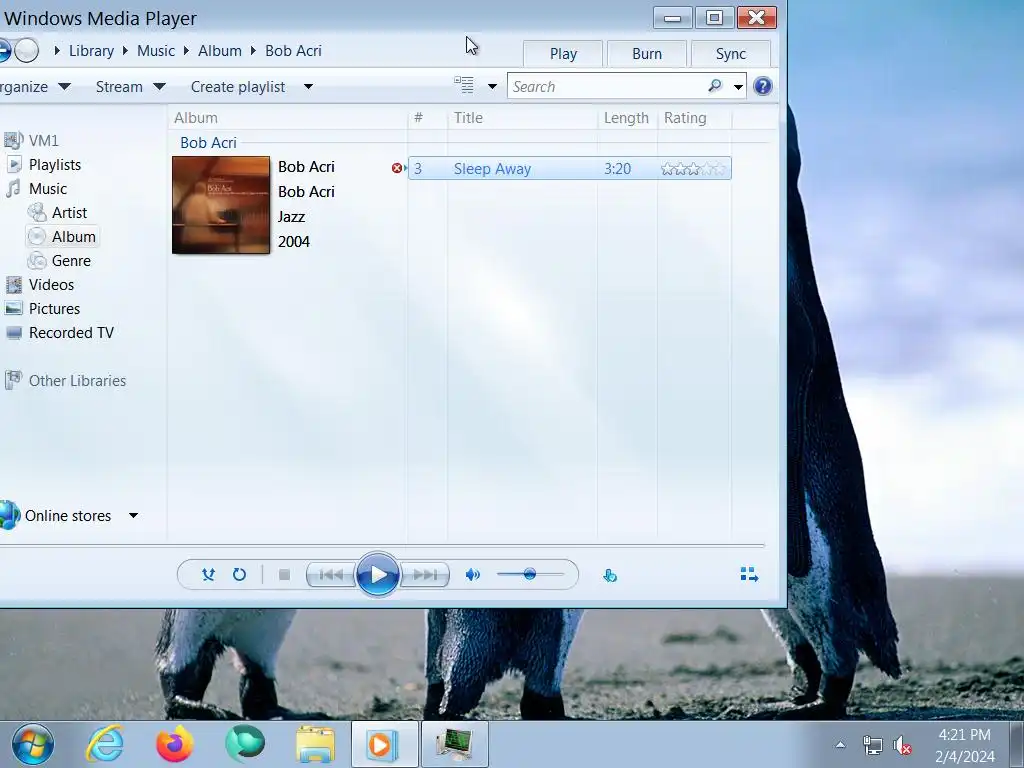The width and height of the screenshot is (1024, 768).
Task: Turn shuffle on in playback controls
Action: click(208, 575)
